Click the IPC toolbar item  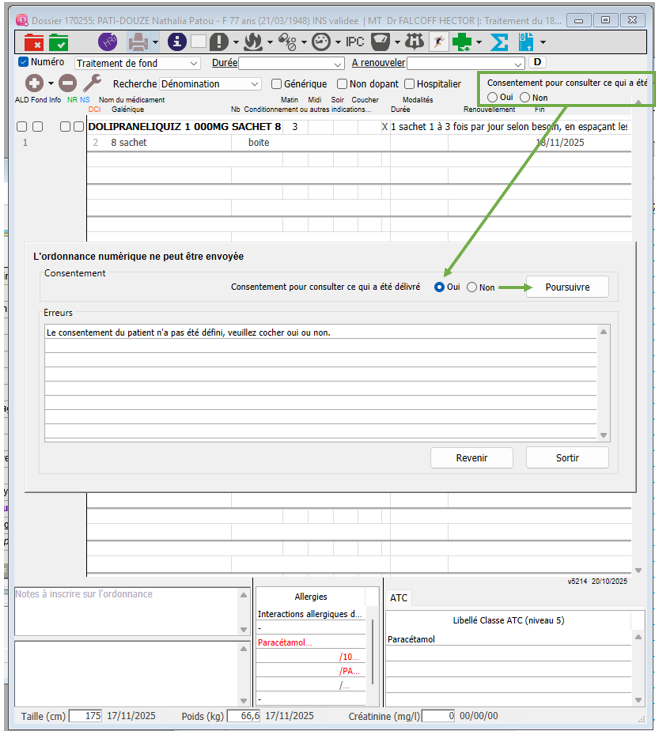click(355, 42)
